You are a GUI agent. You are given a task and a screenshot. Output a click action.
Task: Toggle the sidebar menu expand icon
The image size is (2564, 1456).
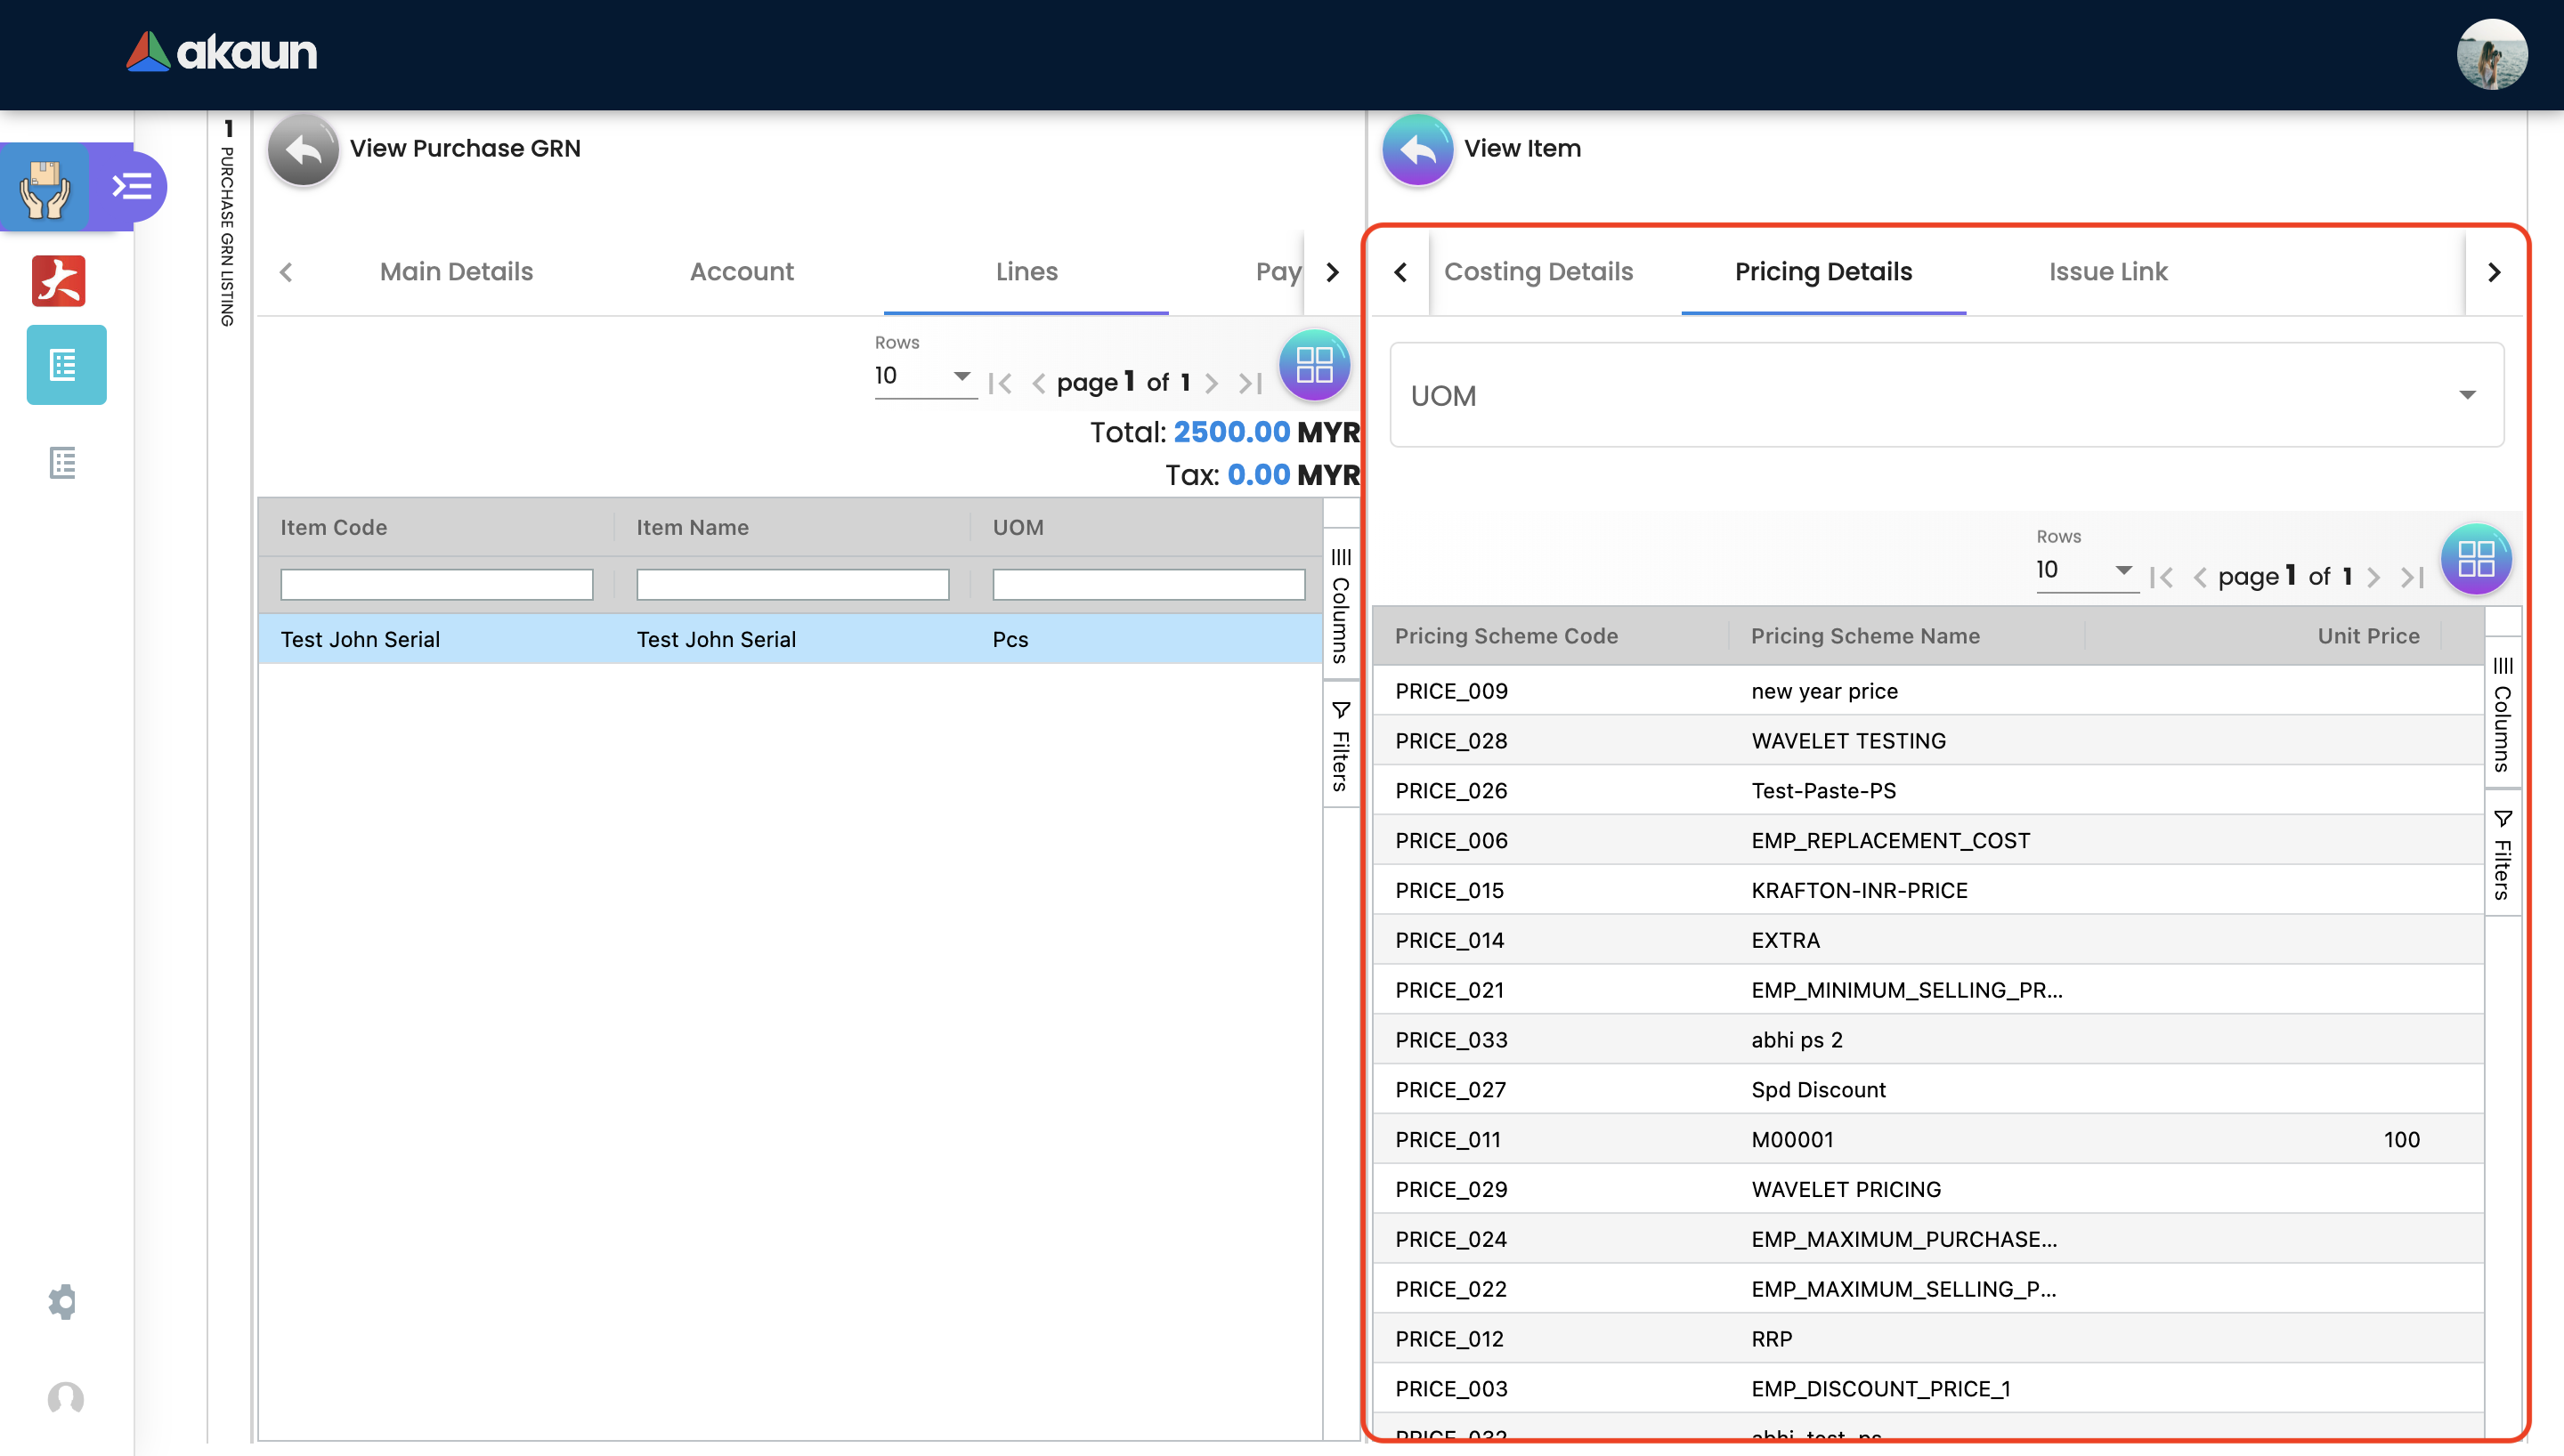(x=132, y=187)
